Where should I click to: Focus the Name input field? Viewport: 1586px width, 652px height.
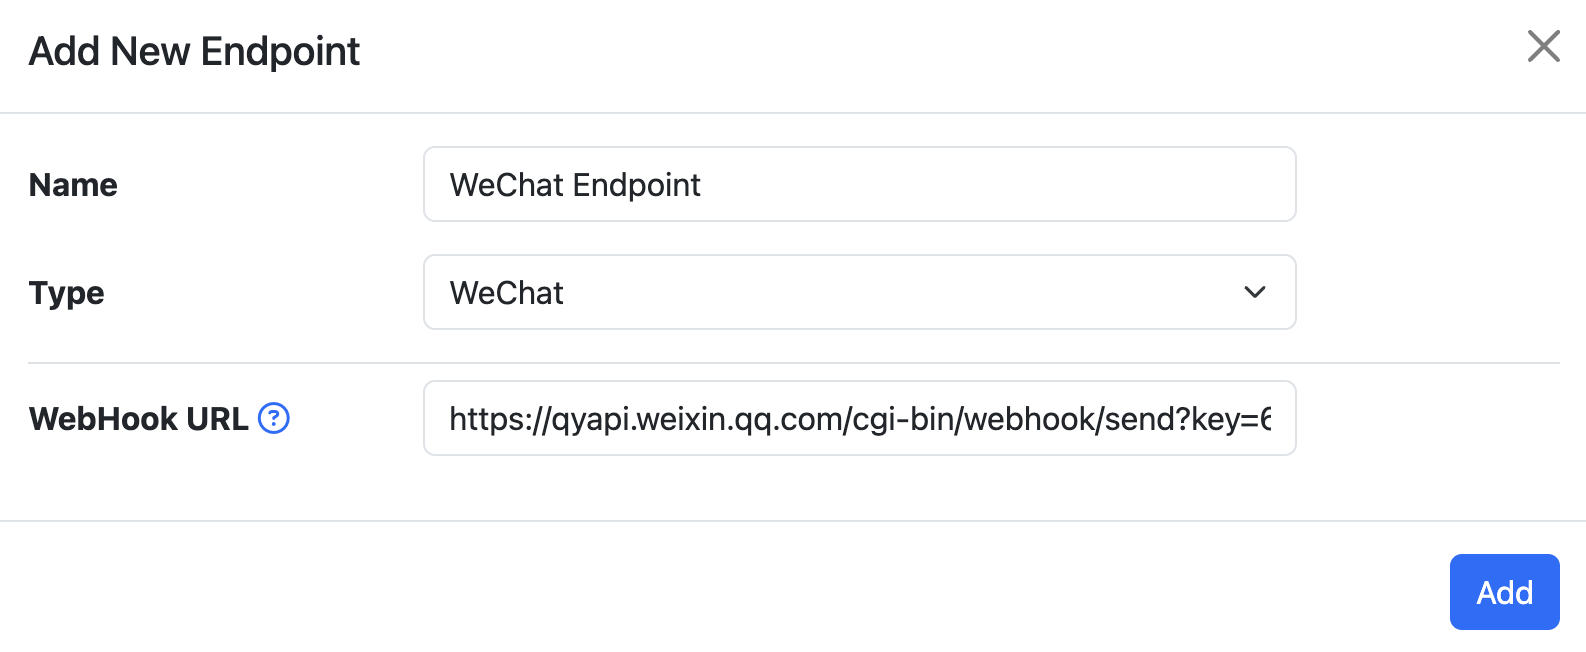pos(860,184)
